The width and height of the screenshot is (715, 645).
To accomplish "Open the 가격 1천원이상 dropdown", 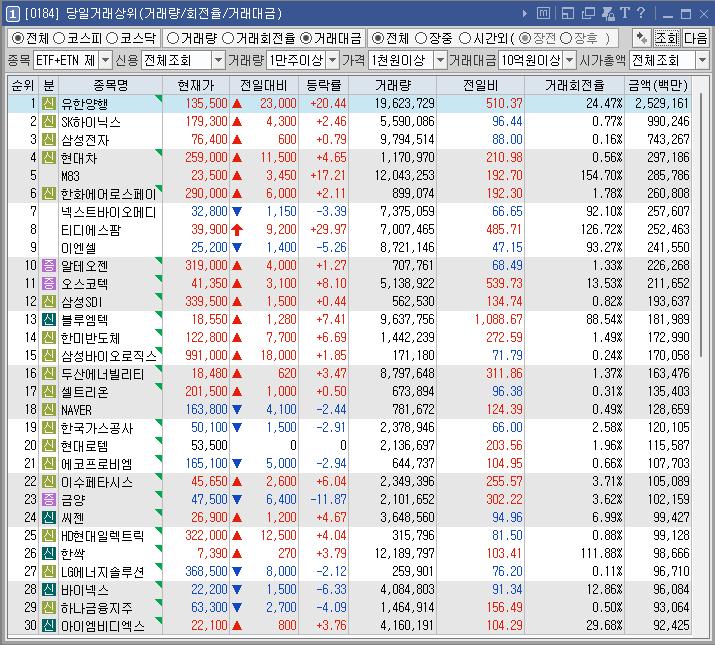I will coord(440,60).
